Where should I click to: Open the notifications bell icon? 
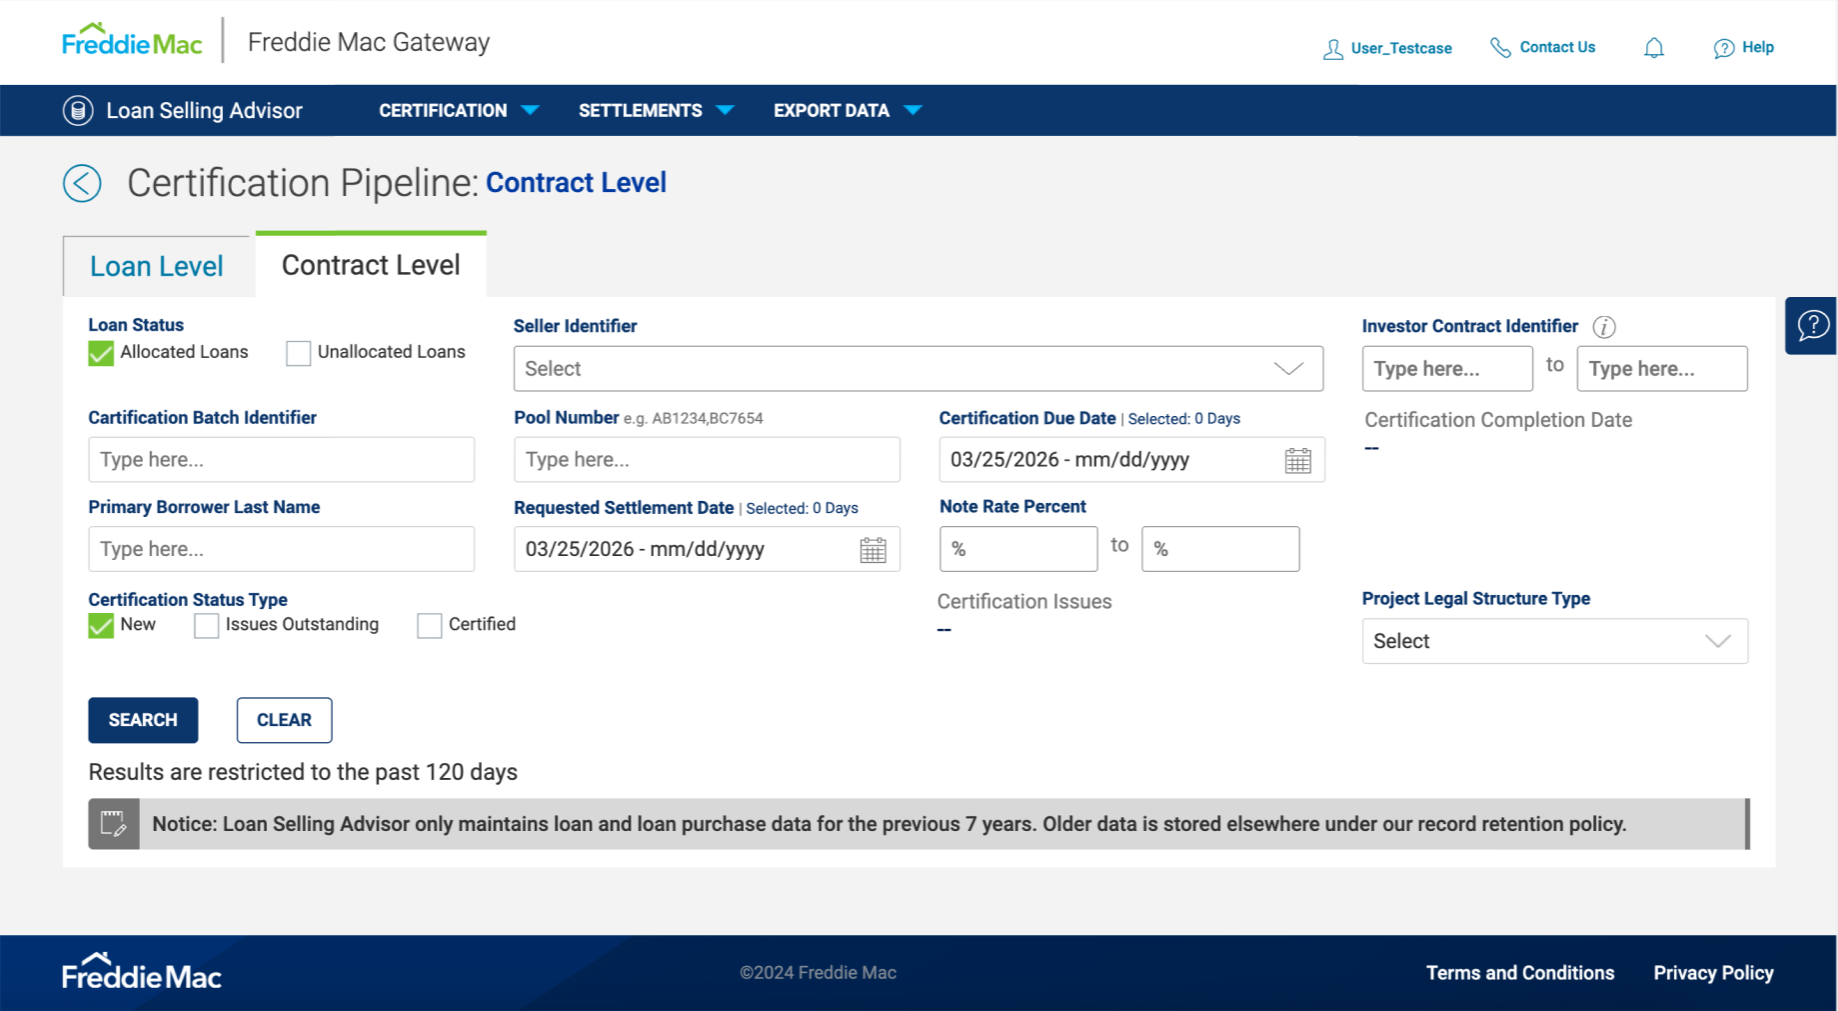[x=1654, y=48]
